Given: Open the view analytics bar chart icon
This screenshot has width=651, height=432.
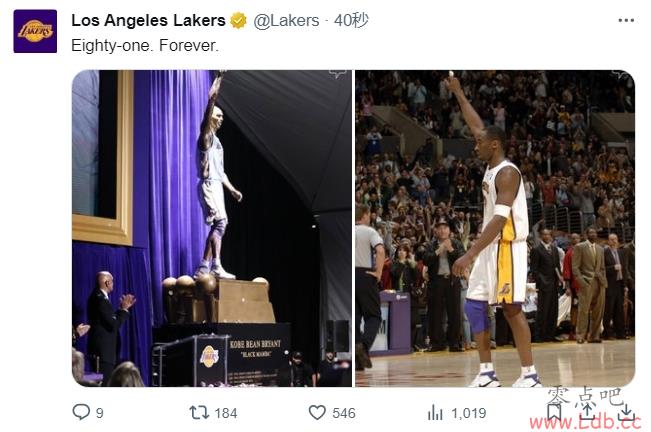Looking at the screenshot, I should (435, 412).
